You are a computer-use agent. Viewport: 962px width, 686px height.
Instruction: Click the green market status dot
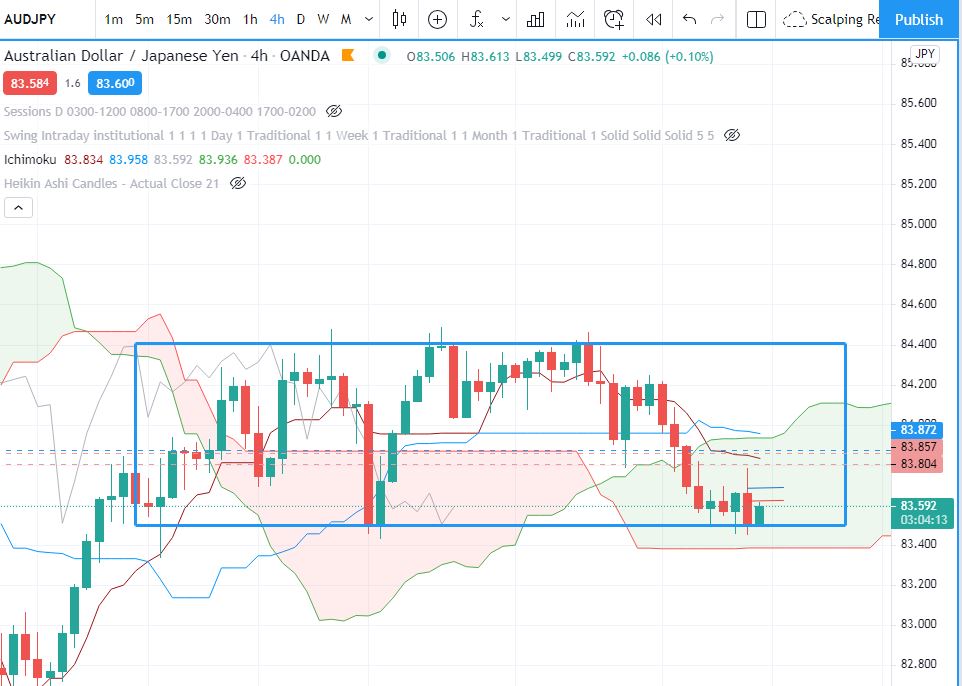tap(382, 55)
